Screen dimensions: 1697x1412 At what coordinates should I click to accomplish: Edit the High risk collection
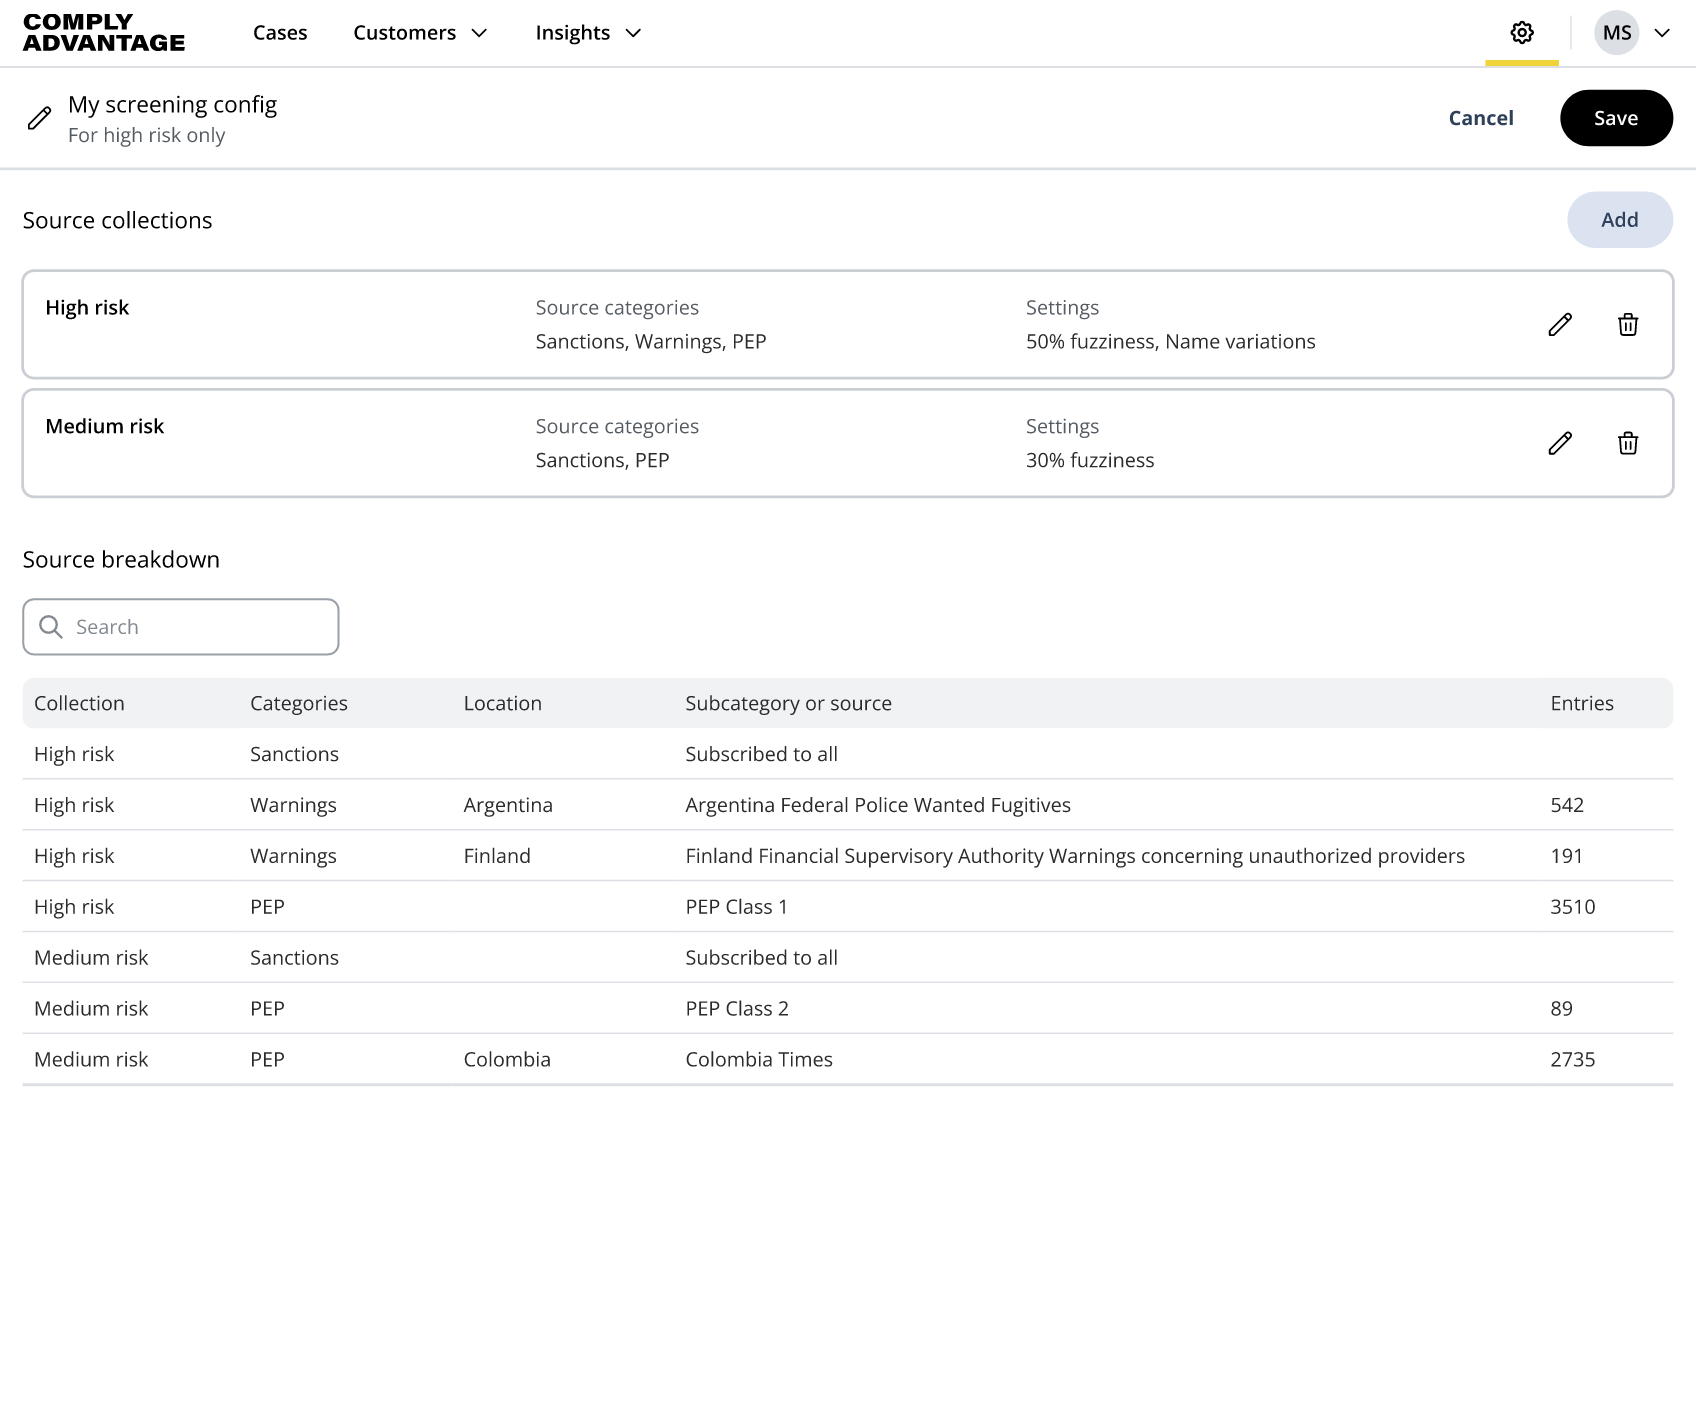[x=1559, y=325]
